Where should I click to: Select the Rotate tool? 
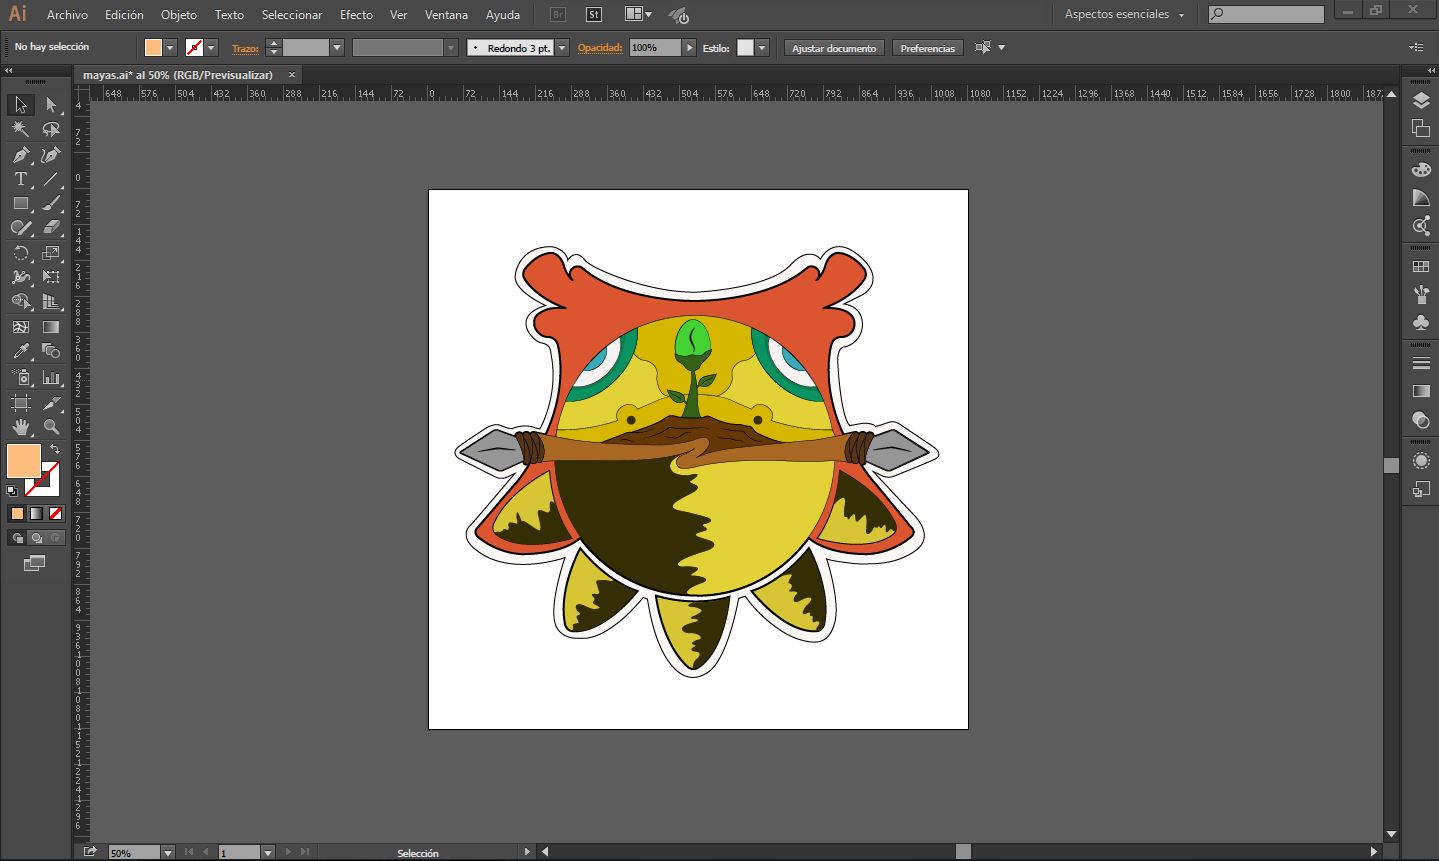point(20,253)
